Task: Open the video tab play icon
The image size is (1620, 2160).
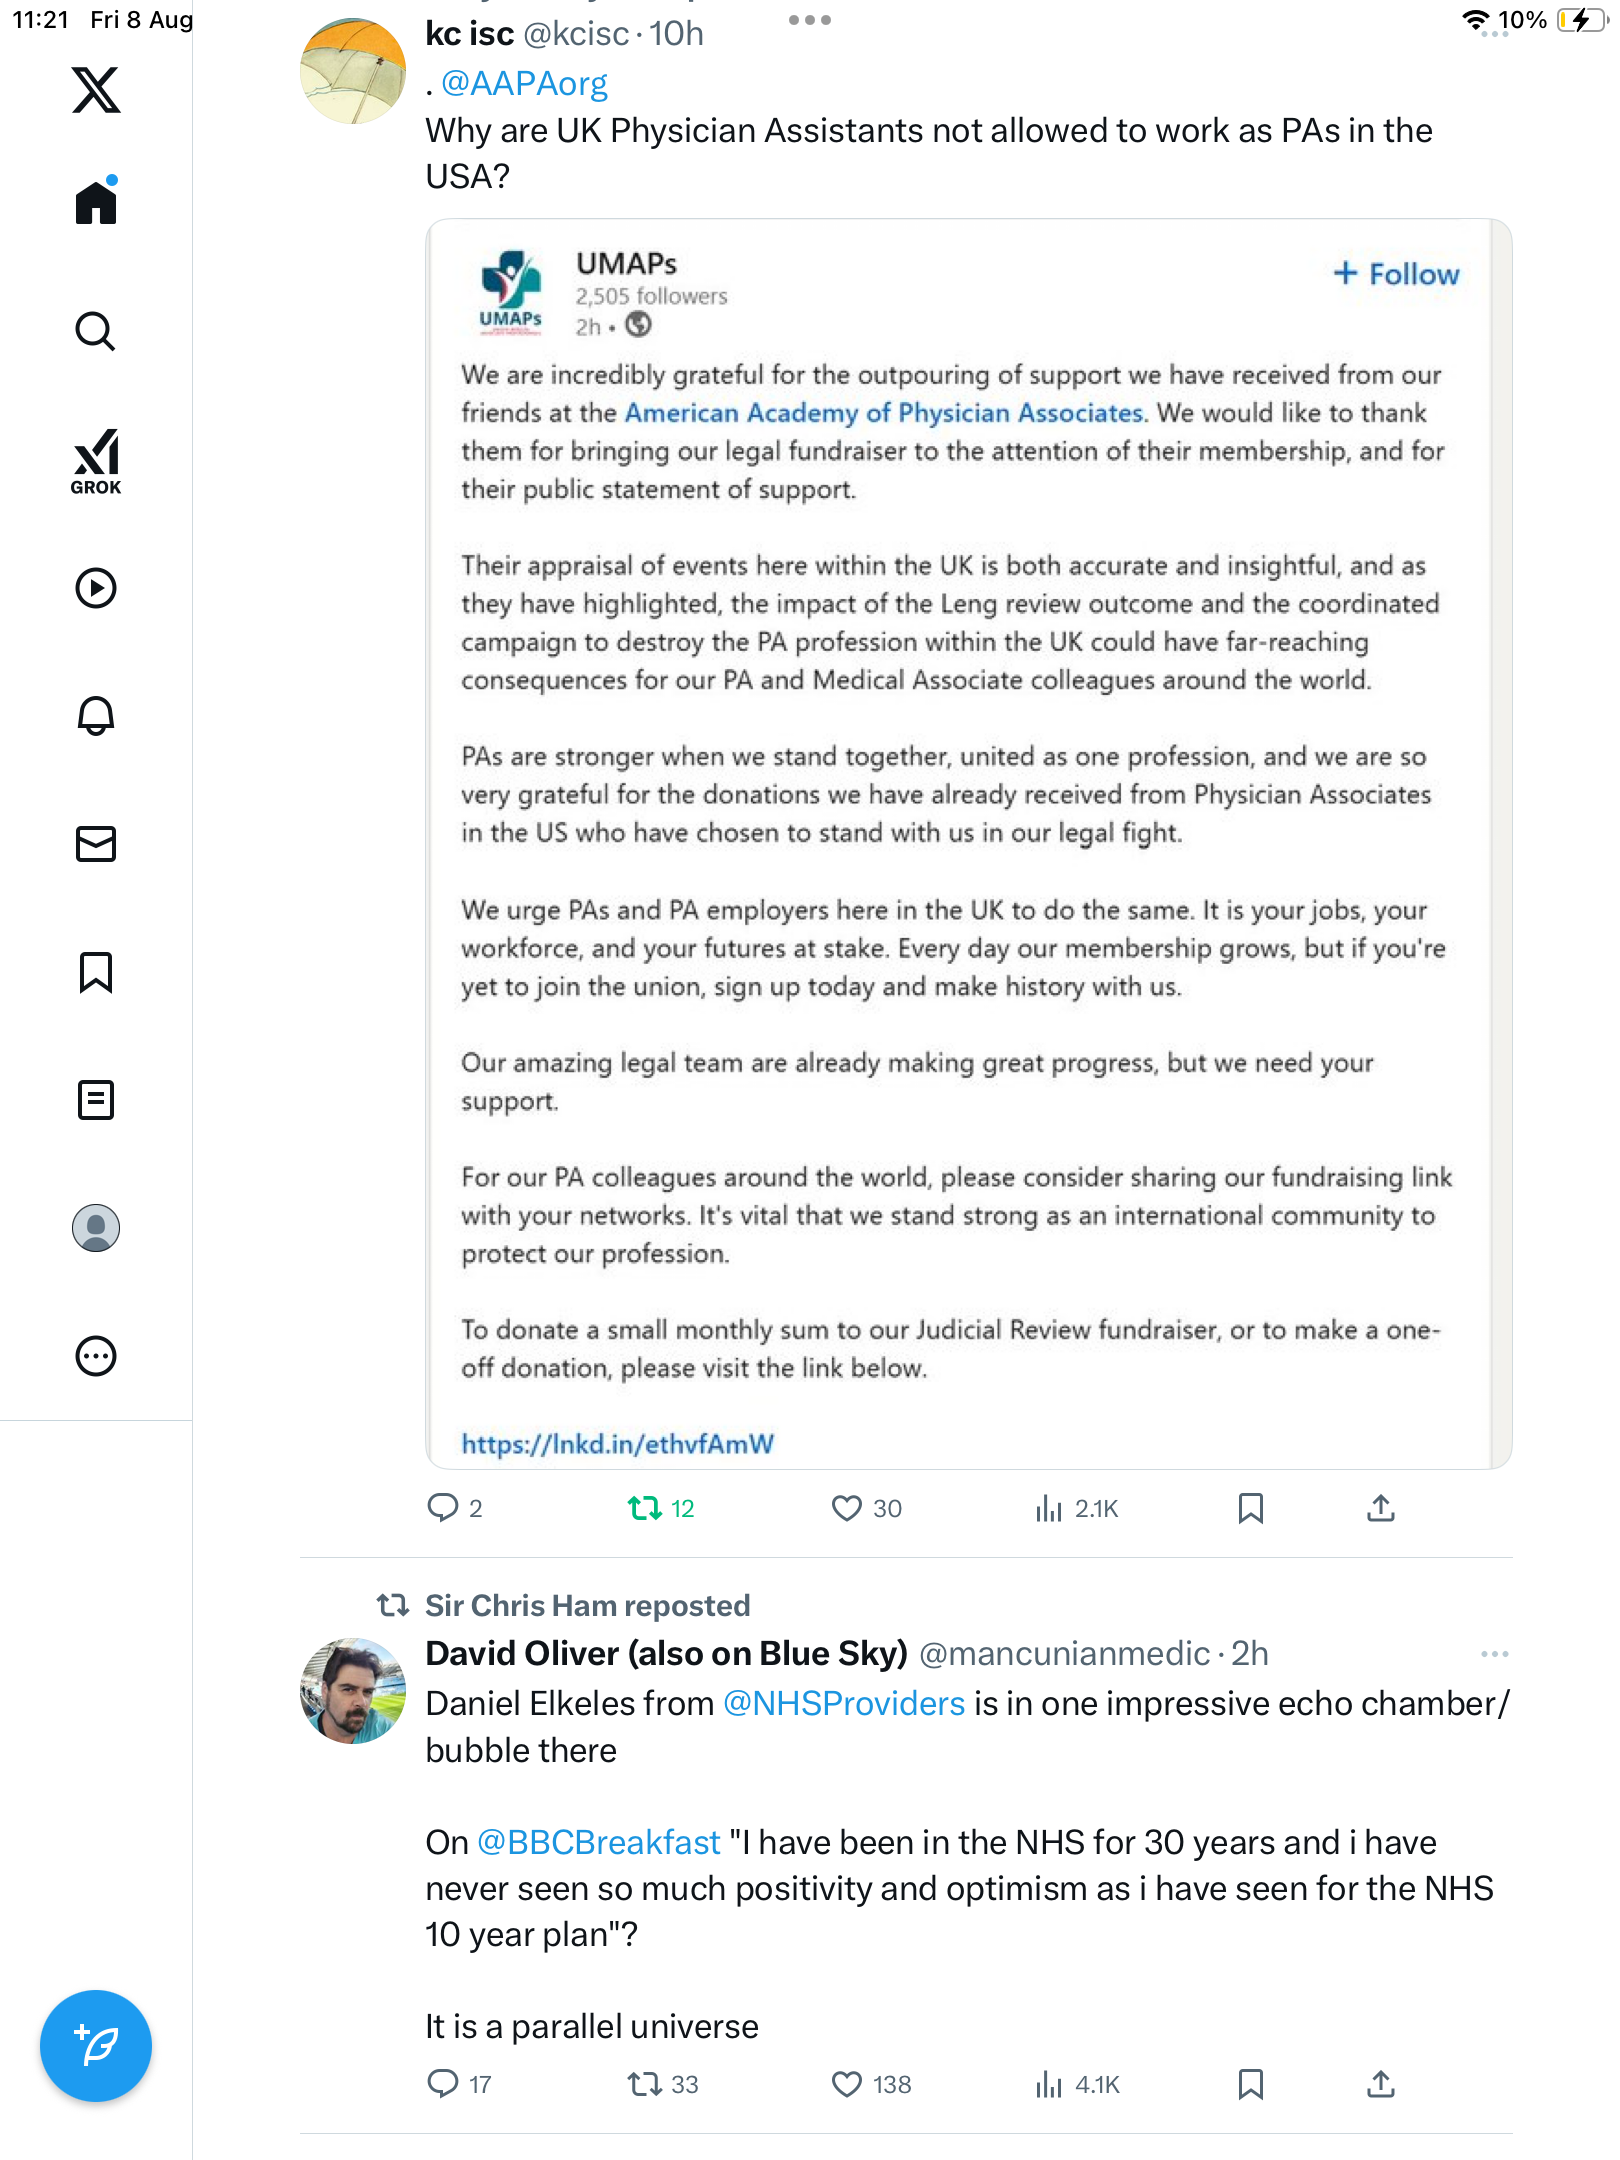Action: 96,588
